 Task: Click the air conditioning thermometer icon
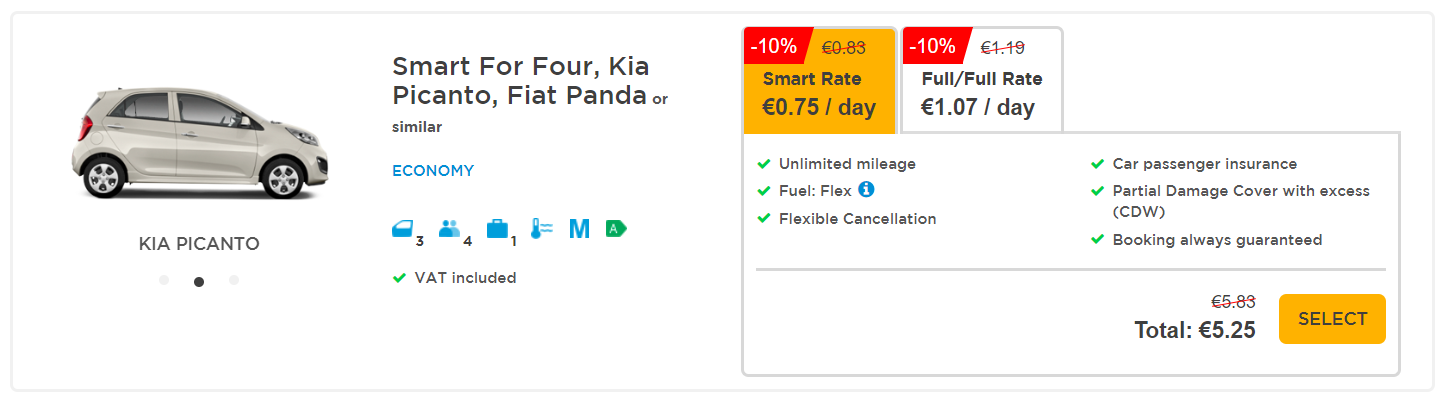click(541, 229)
